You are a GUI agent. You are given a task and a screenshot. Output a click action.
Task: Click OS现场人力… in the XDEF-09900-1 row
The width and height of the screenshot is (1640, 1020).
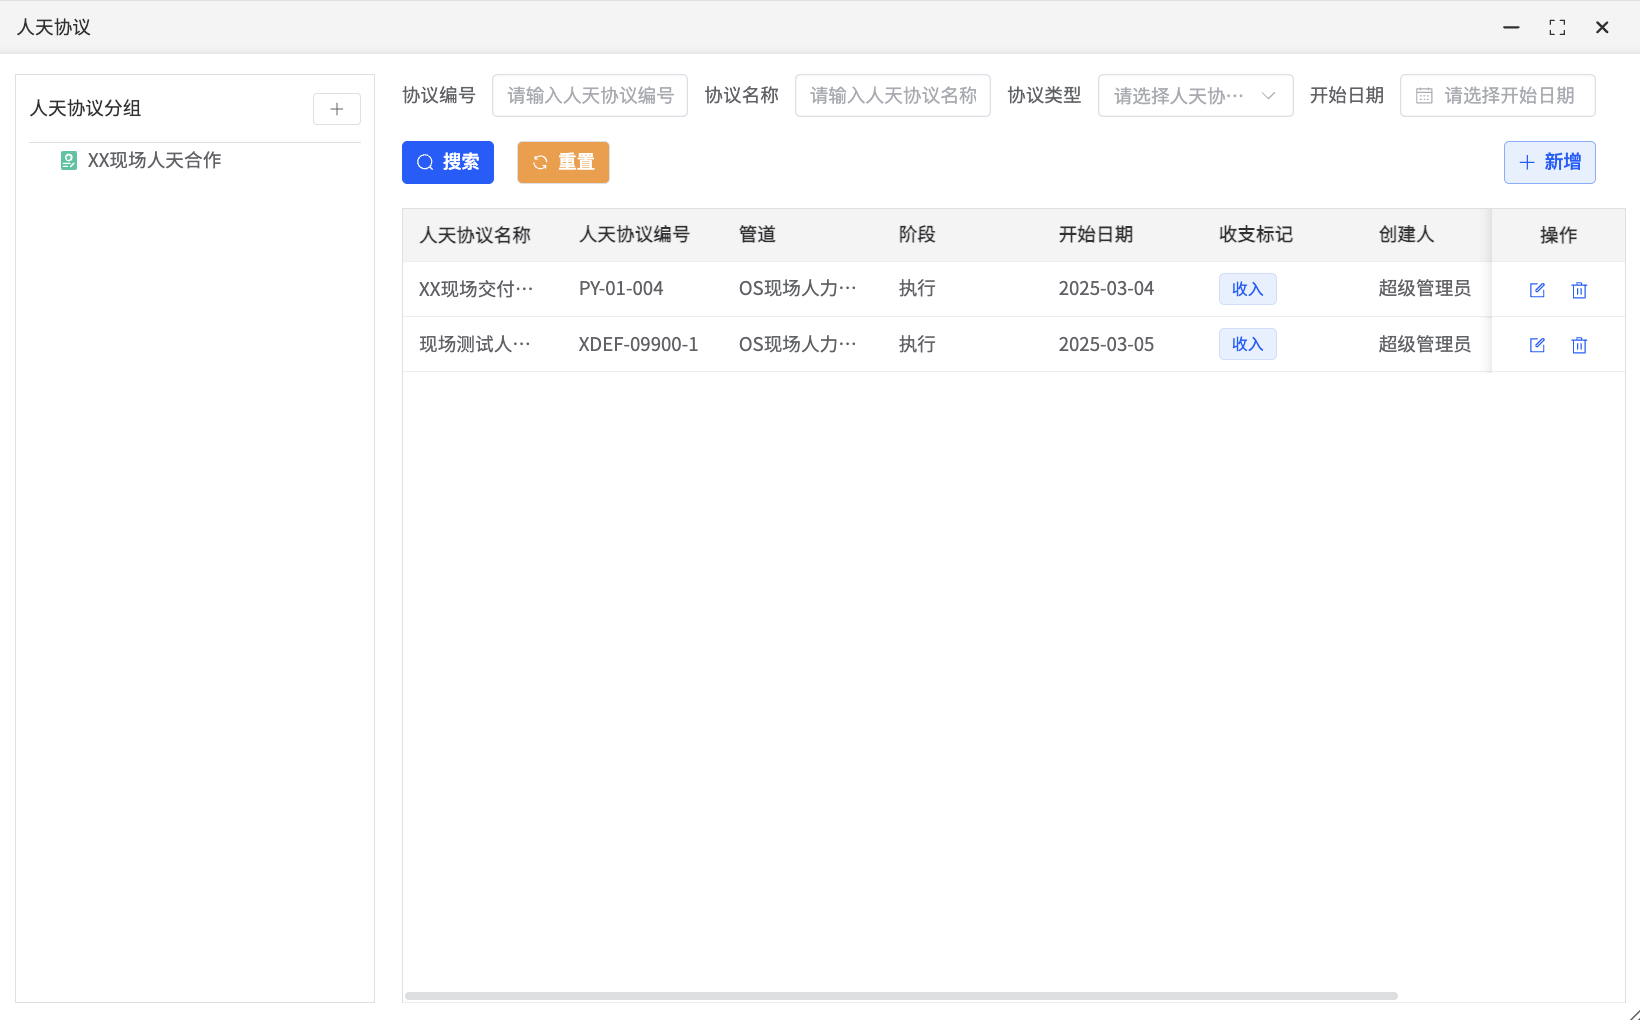(x=798, y=344)
